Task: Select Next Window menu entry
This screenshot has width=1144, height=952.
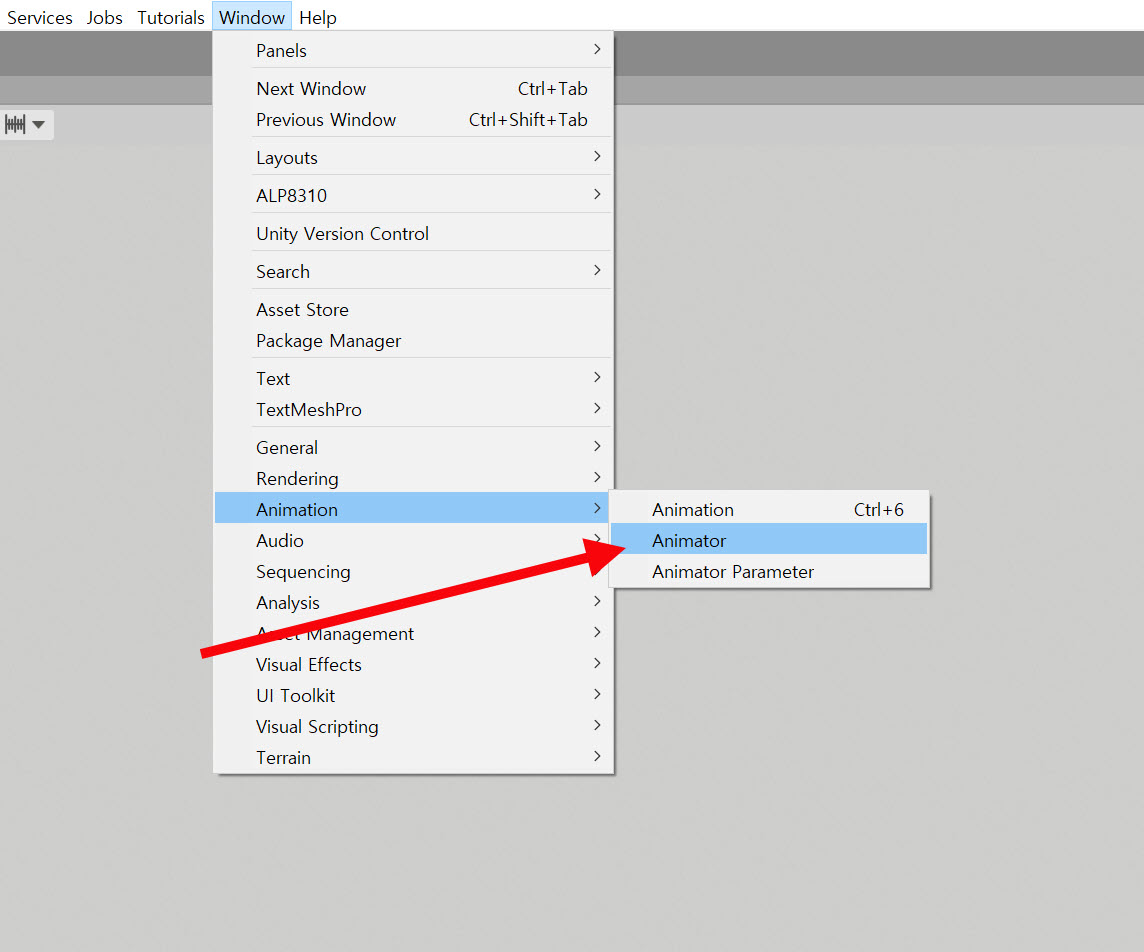Action: click(413, 88)
